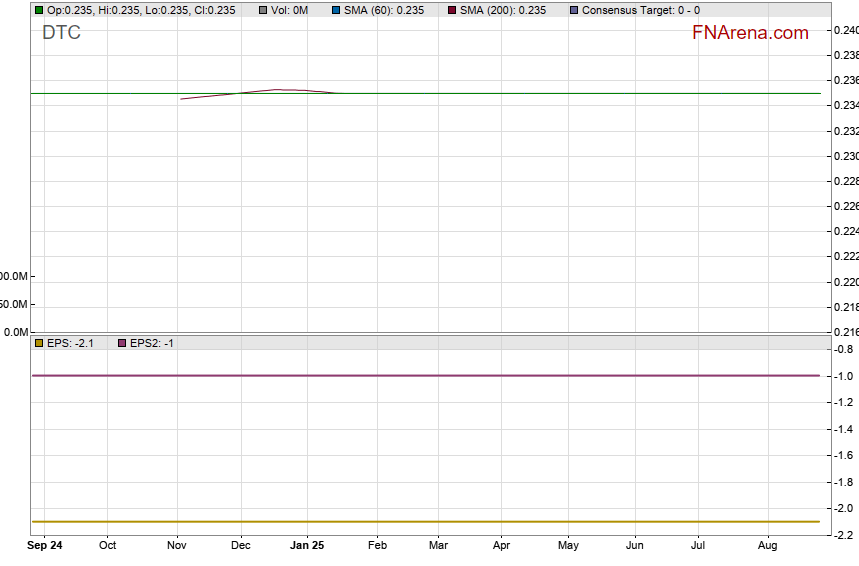Click the 'SMA (200): 0.235' legend text

pyautogui.click(x=503, y=10)
